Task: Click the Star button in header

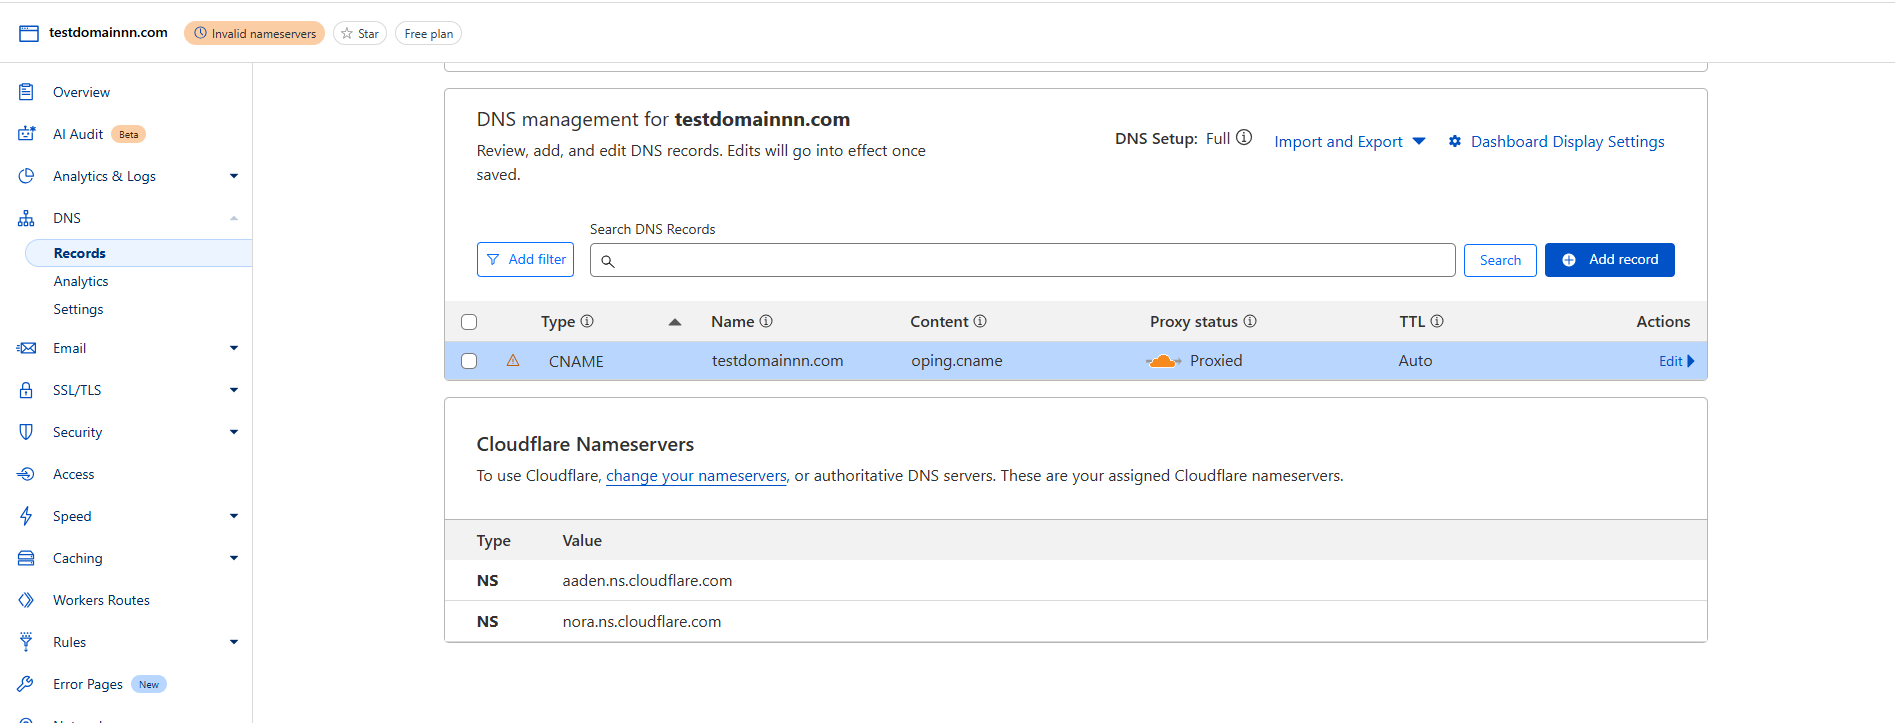Action: [x=360, y=33]
